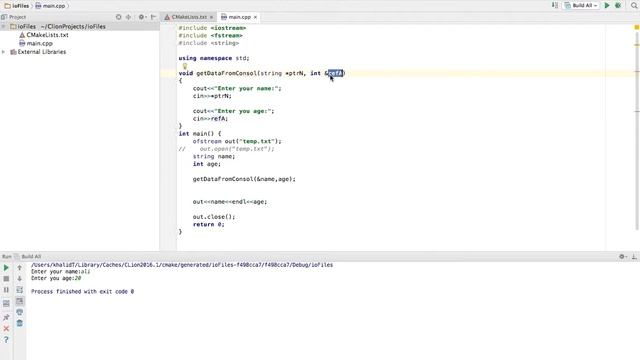Click the binary-digits icon left of Build All
Viewport: 640px width, 360px height.
tap(555, 5)
